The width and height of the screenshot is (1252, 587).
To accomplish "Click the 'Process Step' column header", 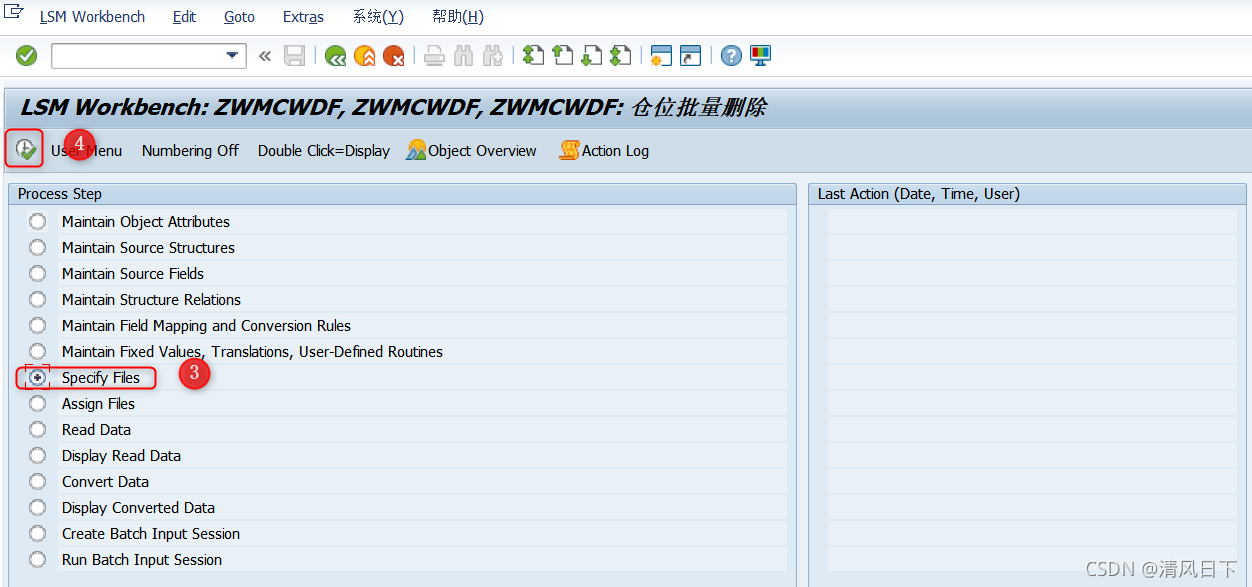I will pos(60,194).
